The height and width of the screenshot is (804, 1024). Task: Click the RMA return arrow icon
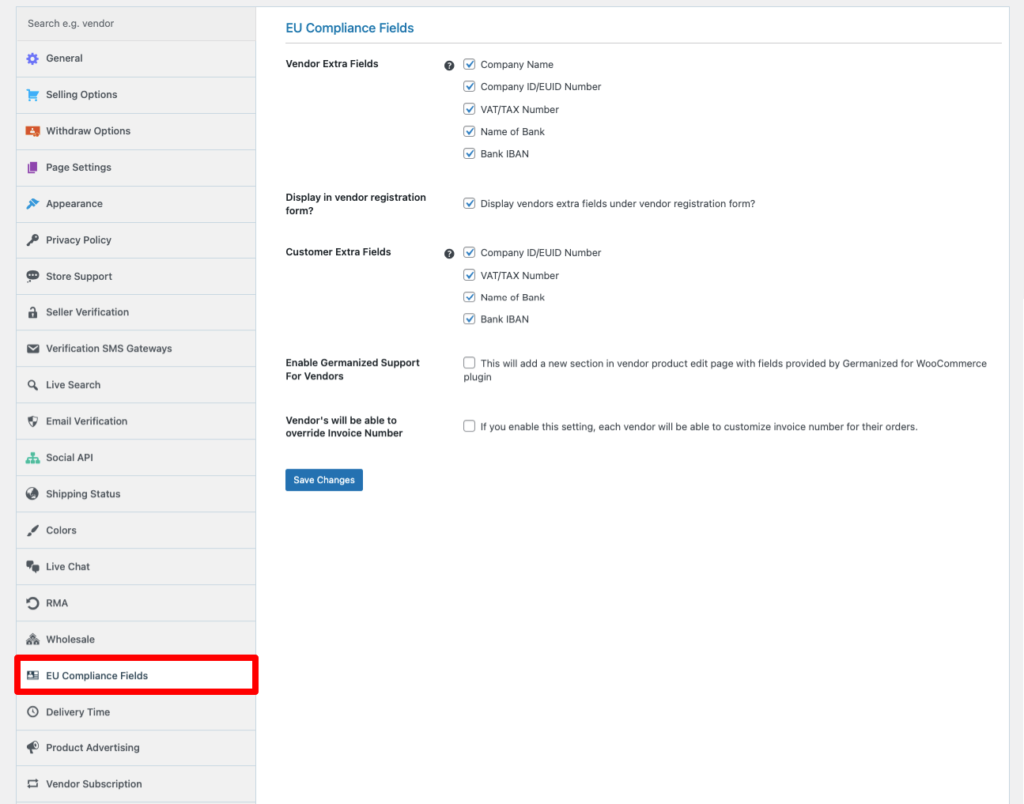click(32, 603)
